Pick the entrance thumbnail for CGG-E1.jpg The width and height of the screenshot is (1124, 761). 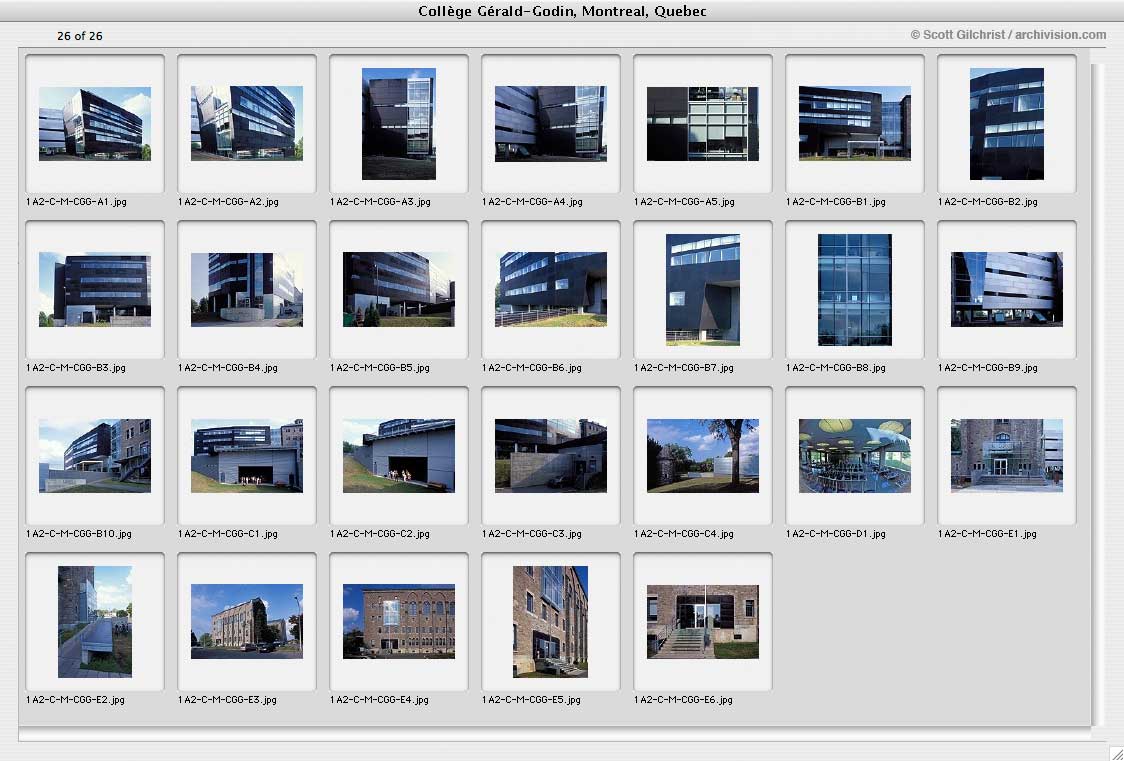click(x=1006, y=456)
